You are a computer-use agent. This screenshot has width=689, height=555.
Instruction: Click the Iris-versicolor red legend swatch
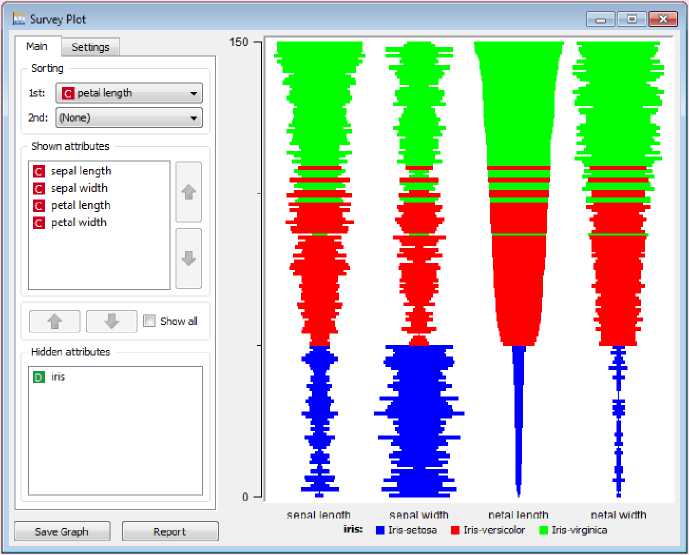coord(455,530)
